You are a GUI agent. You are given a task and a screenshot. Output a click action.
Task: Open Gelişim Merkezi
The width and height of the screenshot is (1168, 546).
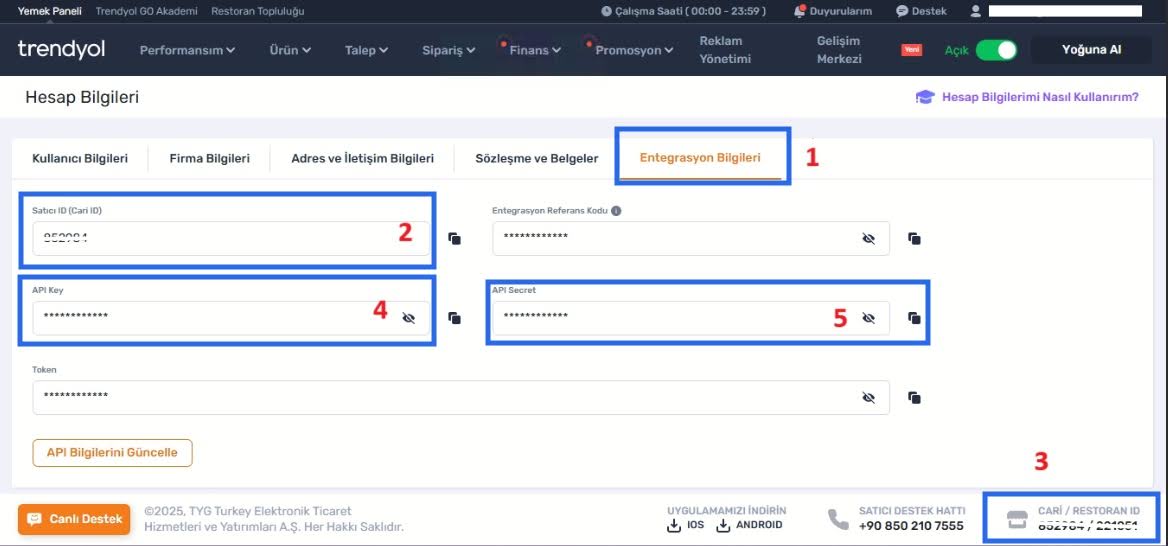click(840, 50)
